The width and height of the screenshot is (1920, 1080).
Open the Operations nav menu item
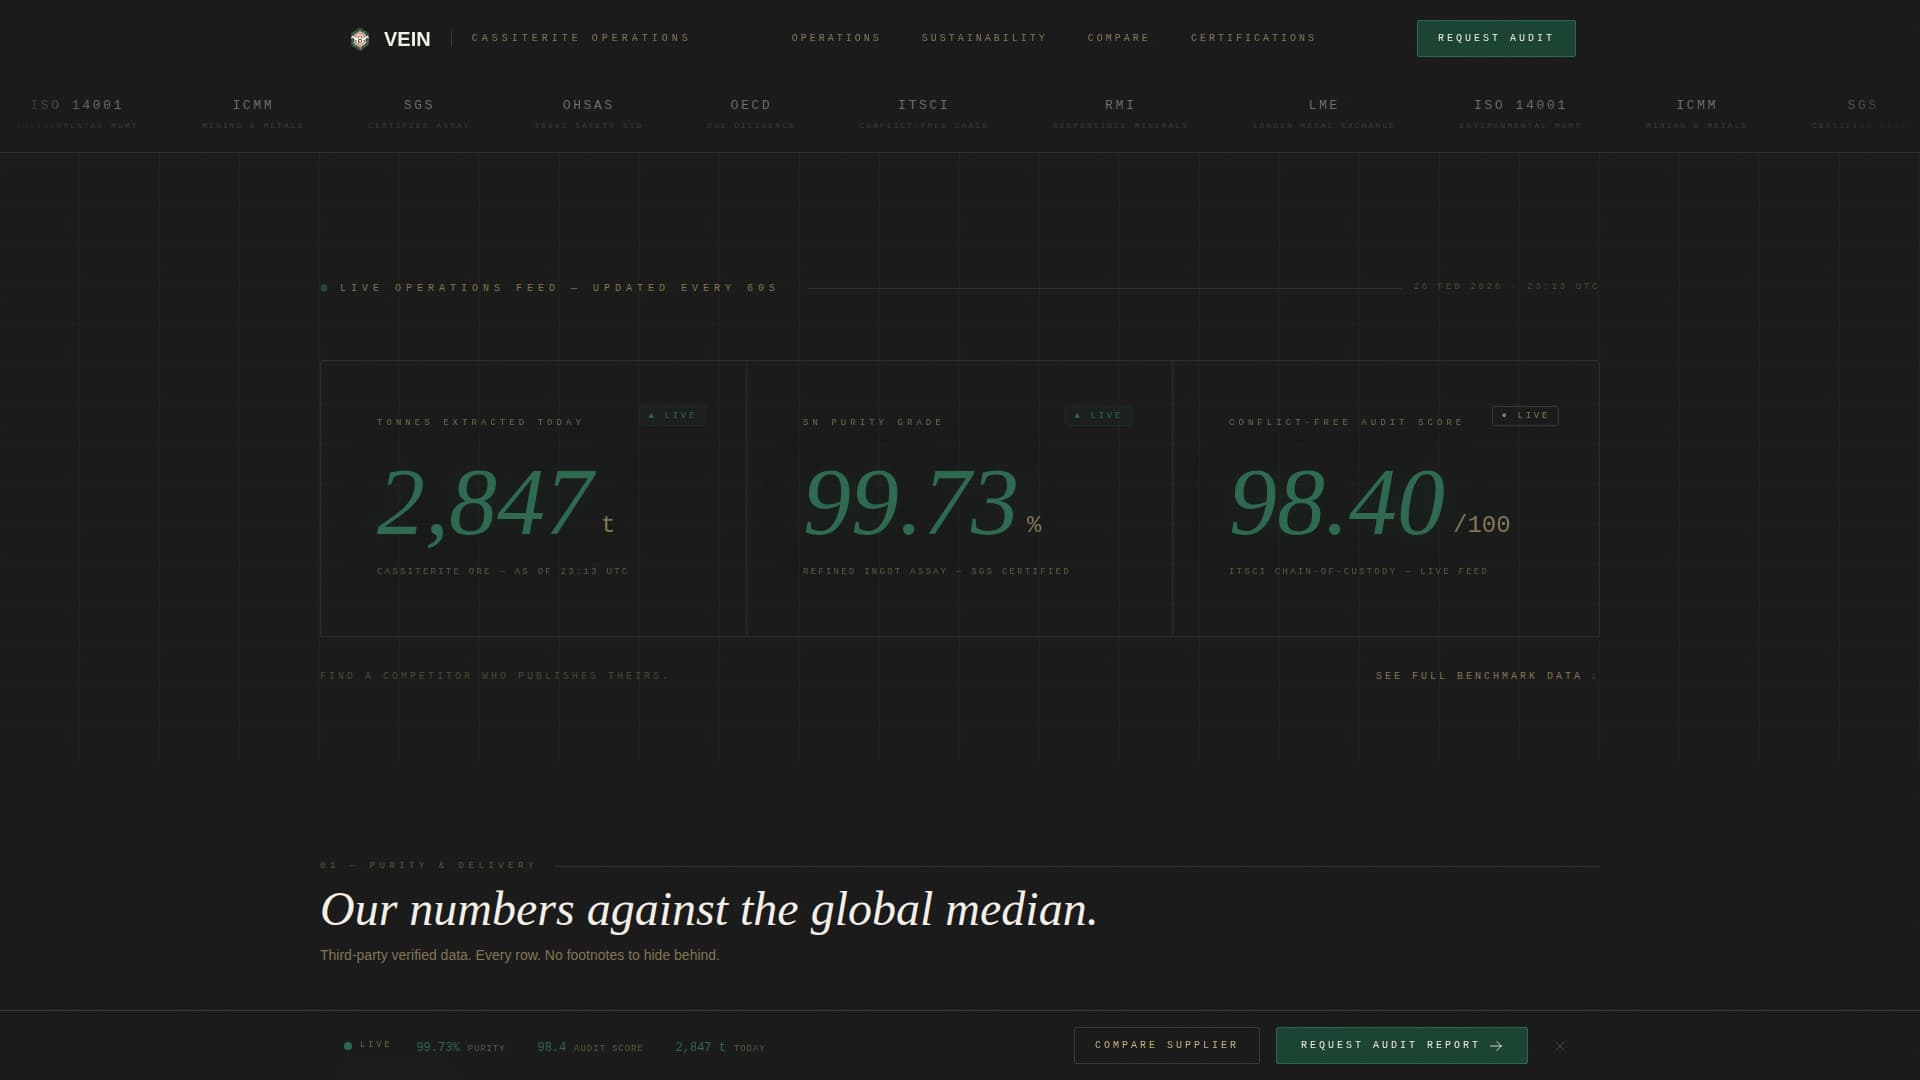coord(836,38)
